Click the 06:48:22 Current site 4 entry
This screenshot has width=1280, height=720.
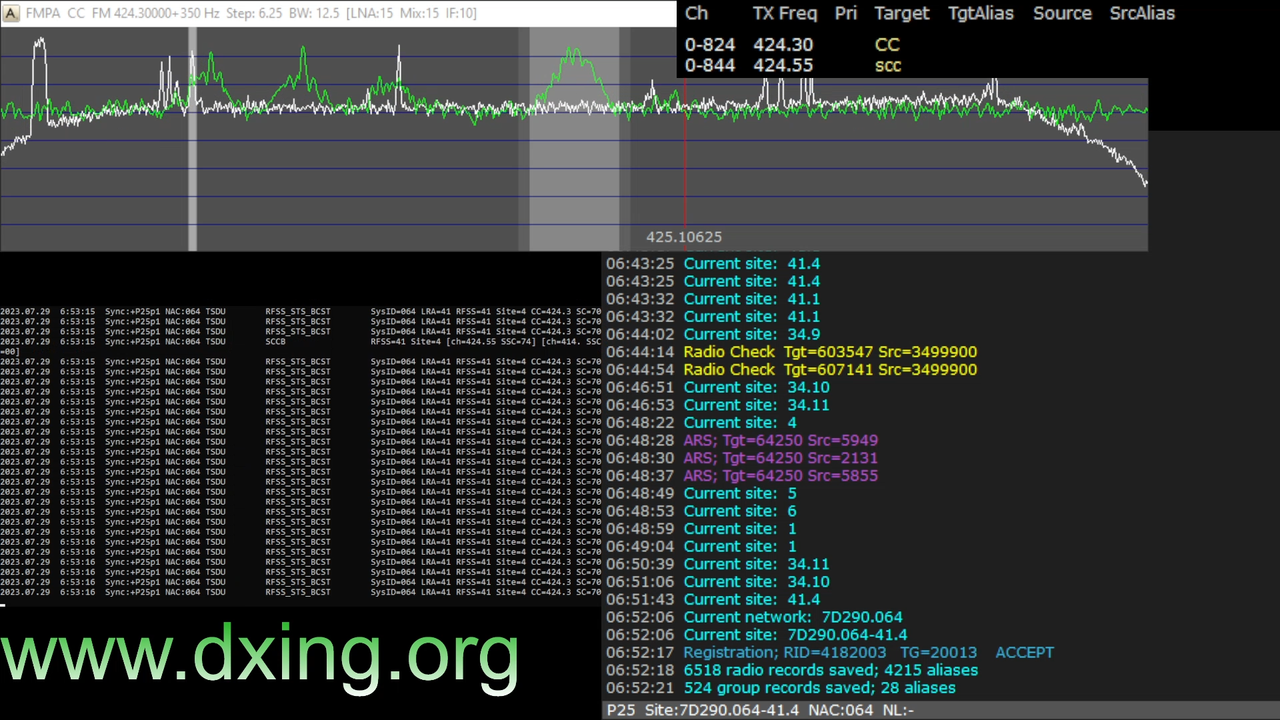[x=701, y=423]
